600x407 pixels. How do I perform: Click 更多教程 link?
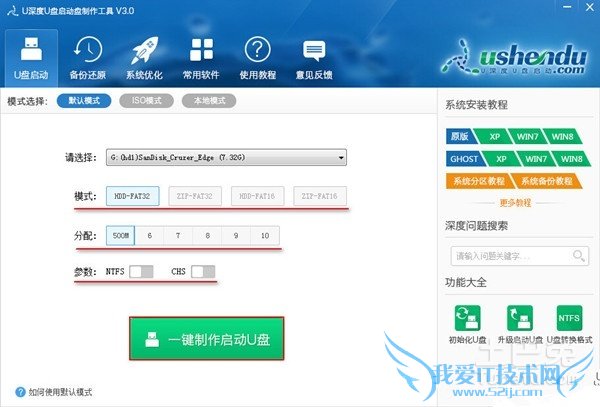pos(515,203)
